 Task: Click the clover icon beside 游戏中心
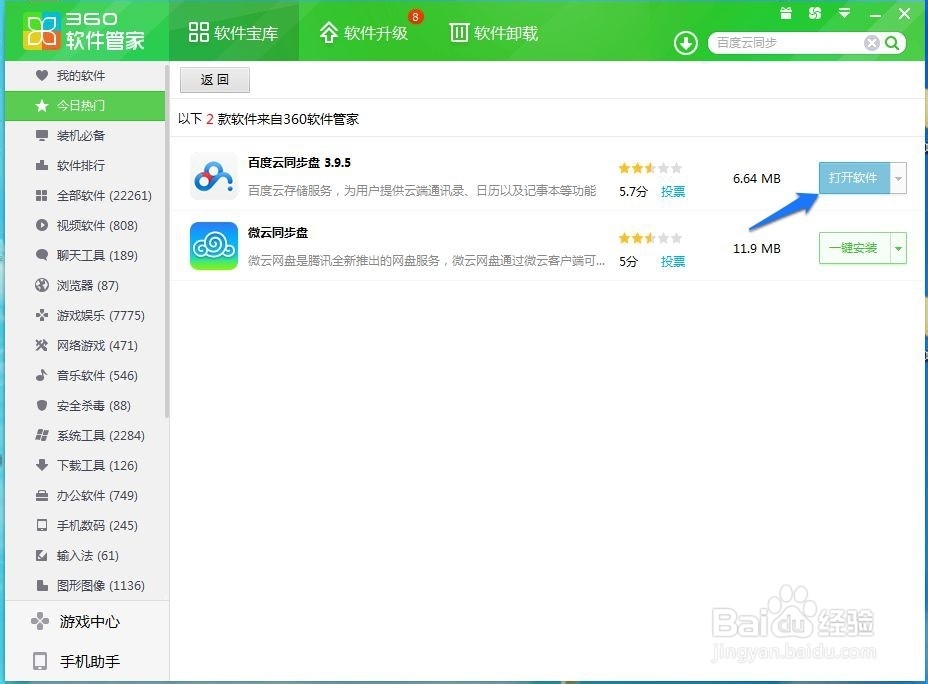tap(40, 621)
